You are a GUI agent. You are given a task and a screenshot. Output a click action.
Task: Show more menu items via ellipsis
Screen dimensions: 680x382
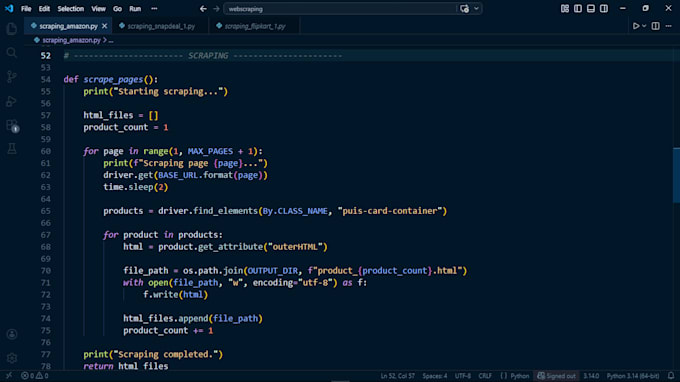(x=154, y=9)
